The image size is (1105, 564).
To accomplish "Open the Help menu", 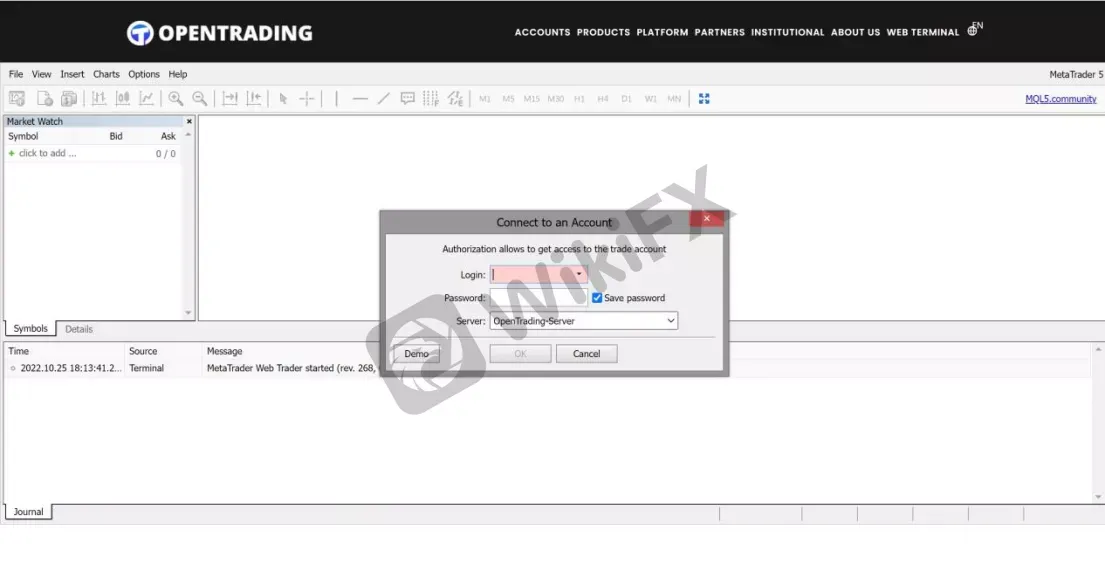I will coord(178,74).
